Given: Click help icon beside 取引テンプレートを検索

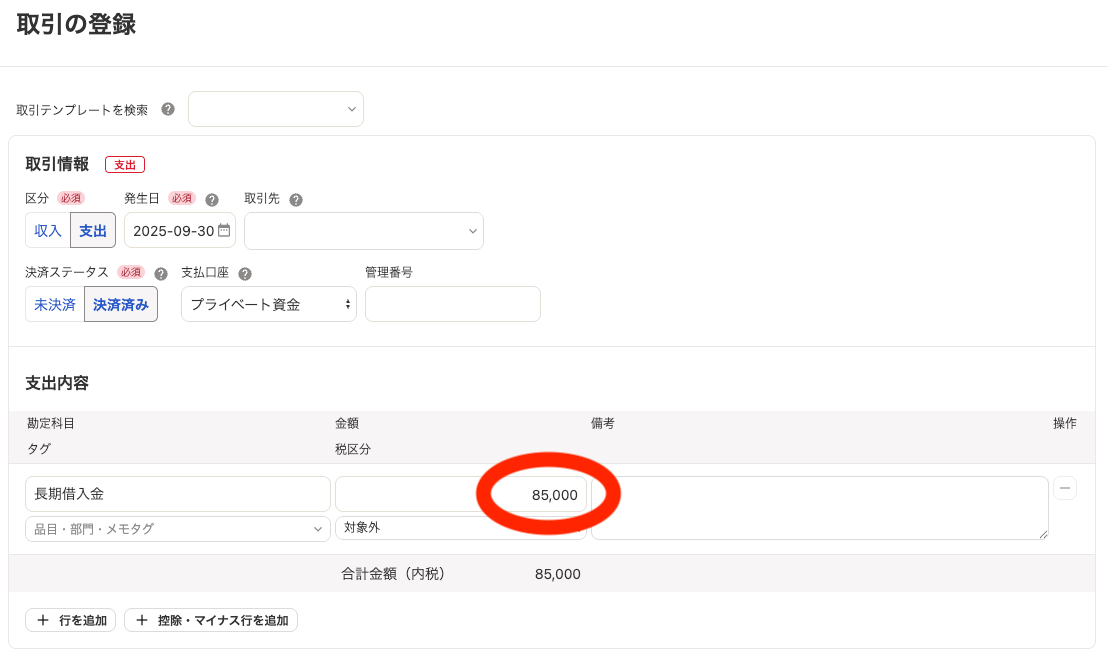Looking at the screenshot, I should (x=168, y=109).
